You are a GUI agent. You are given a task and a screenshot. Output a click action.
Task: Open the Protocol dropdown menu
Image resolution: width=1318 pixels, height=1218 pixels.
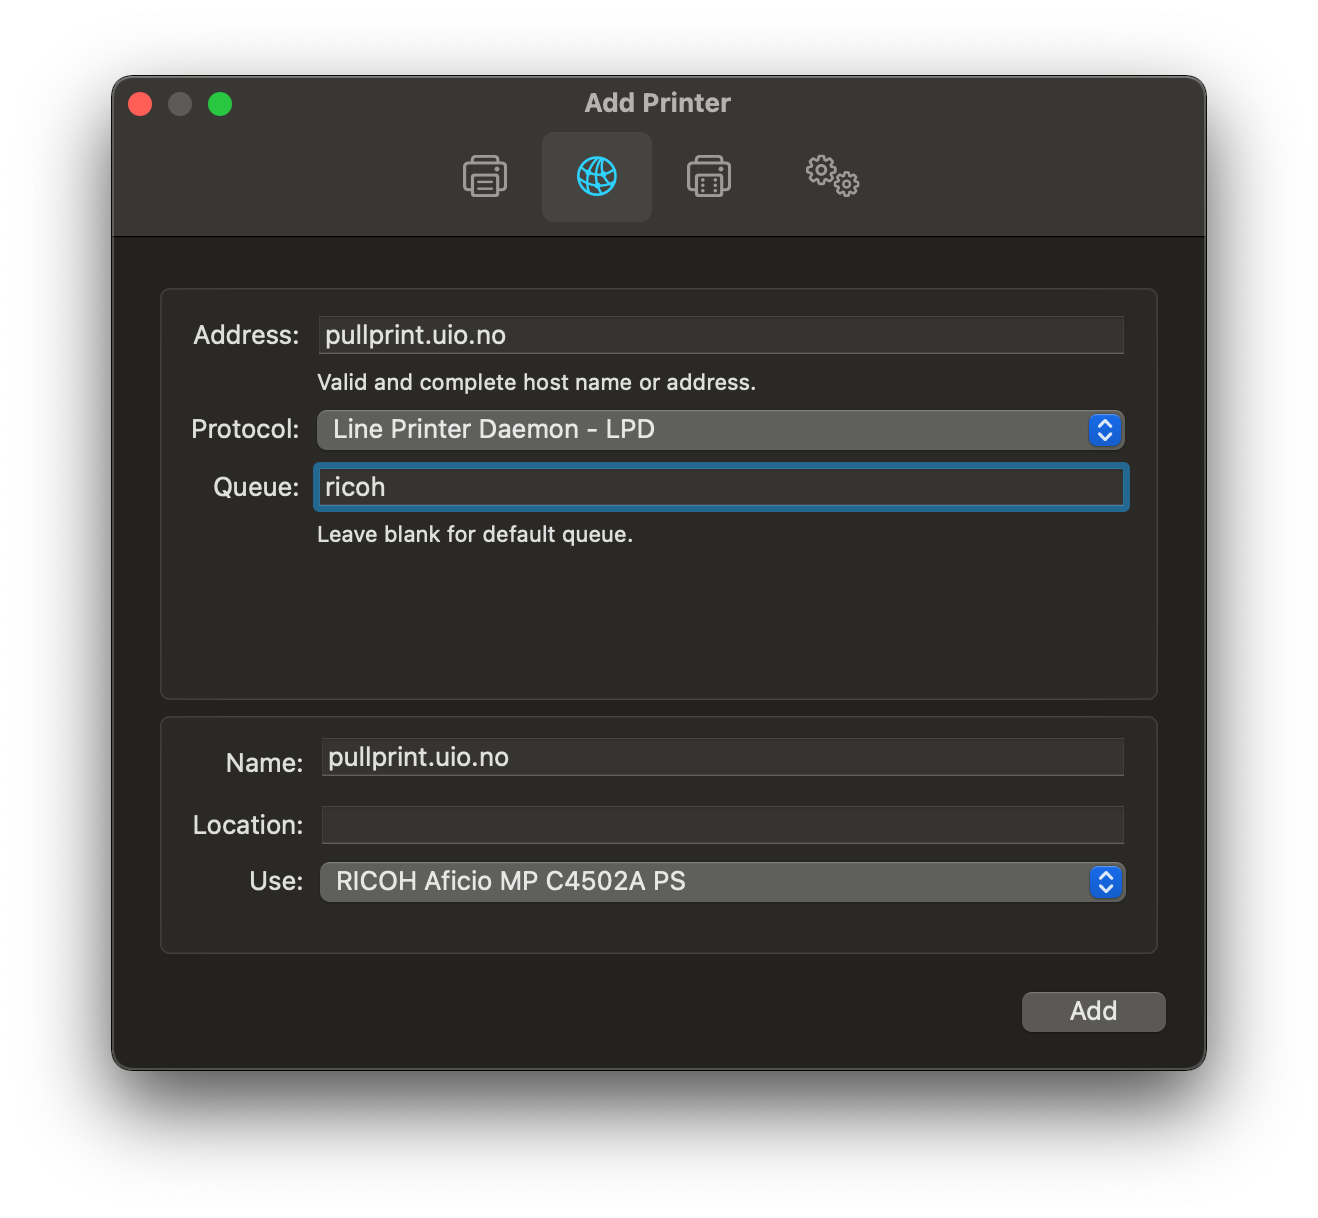[721, 430]
